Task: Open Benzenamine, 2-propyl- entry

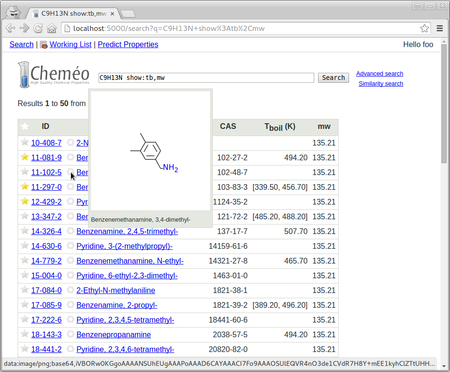Action: (x=117, y=305)
